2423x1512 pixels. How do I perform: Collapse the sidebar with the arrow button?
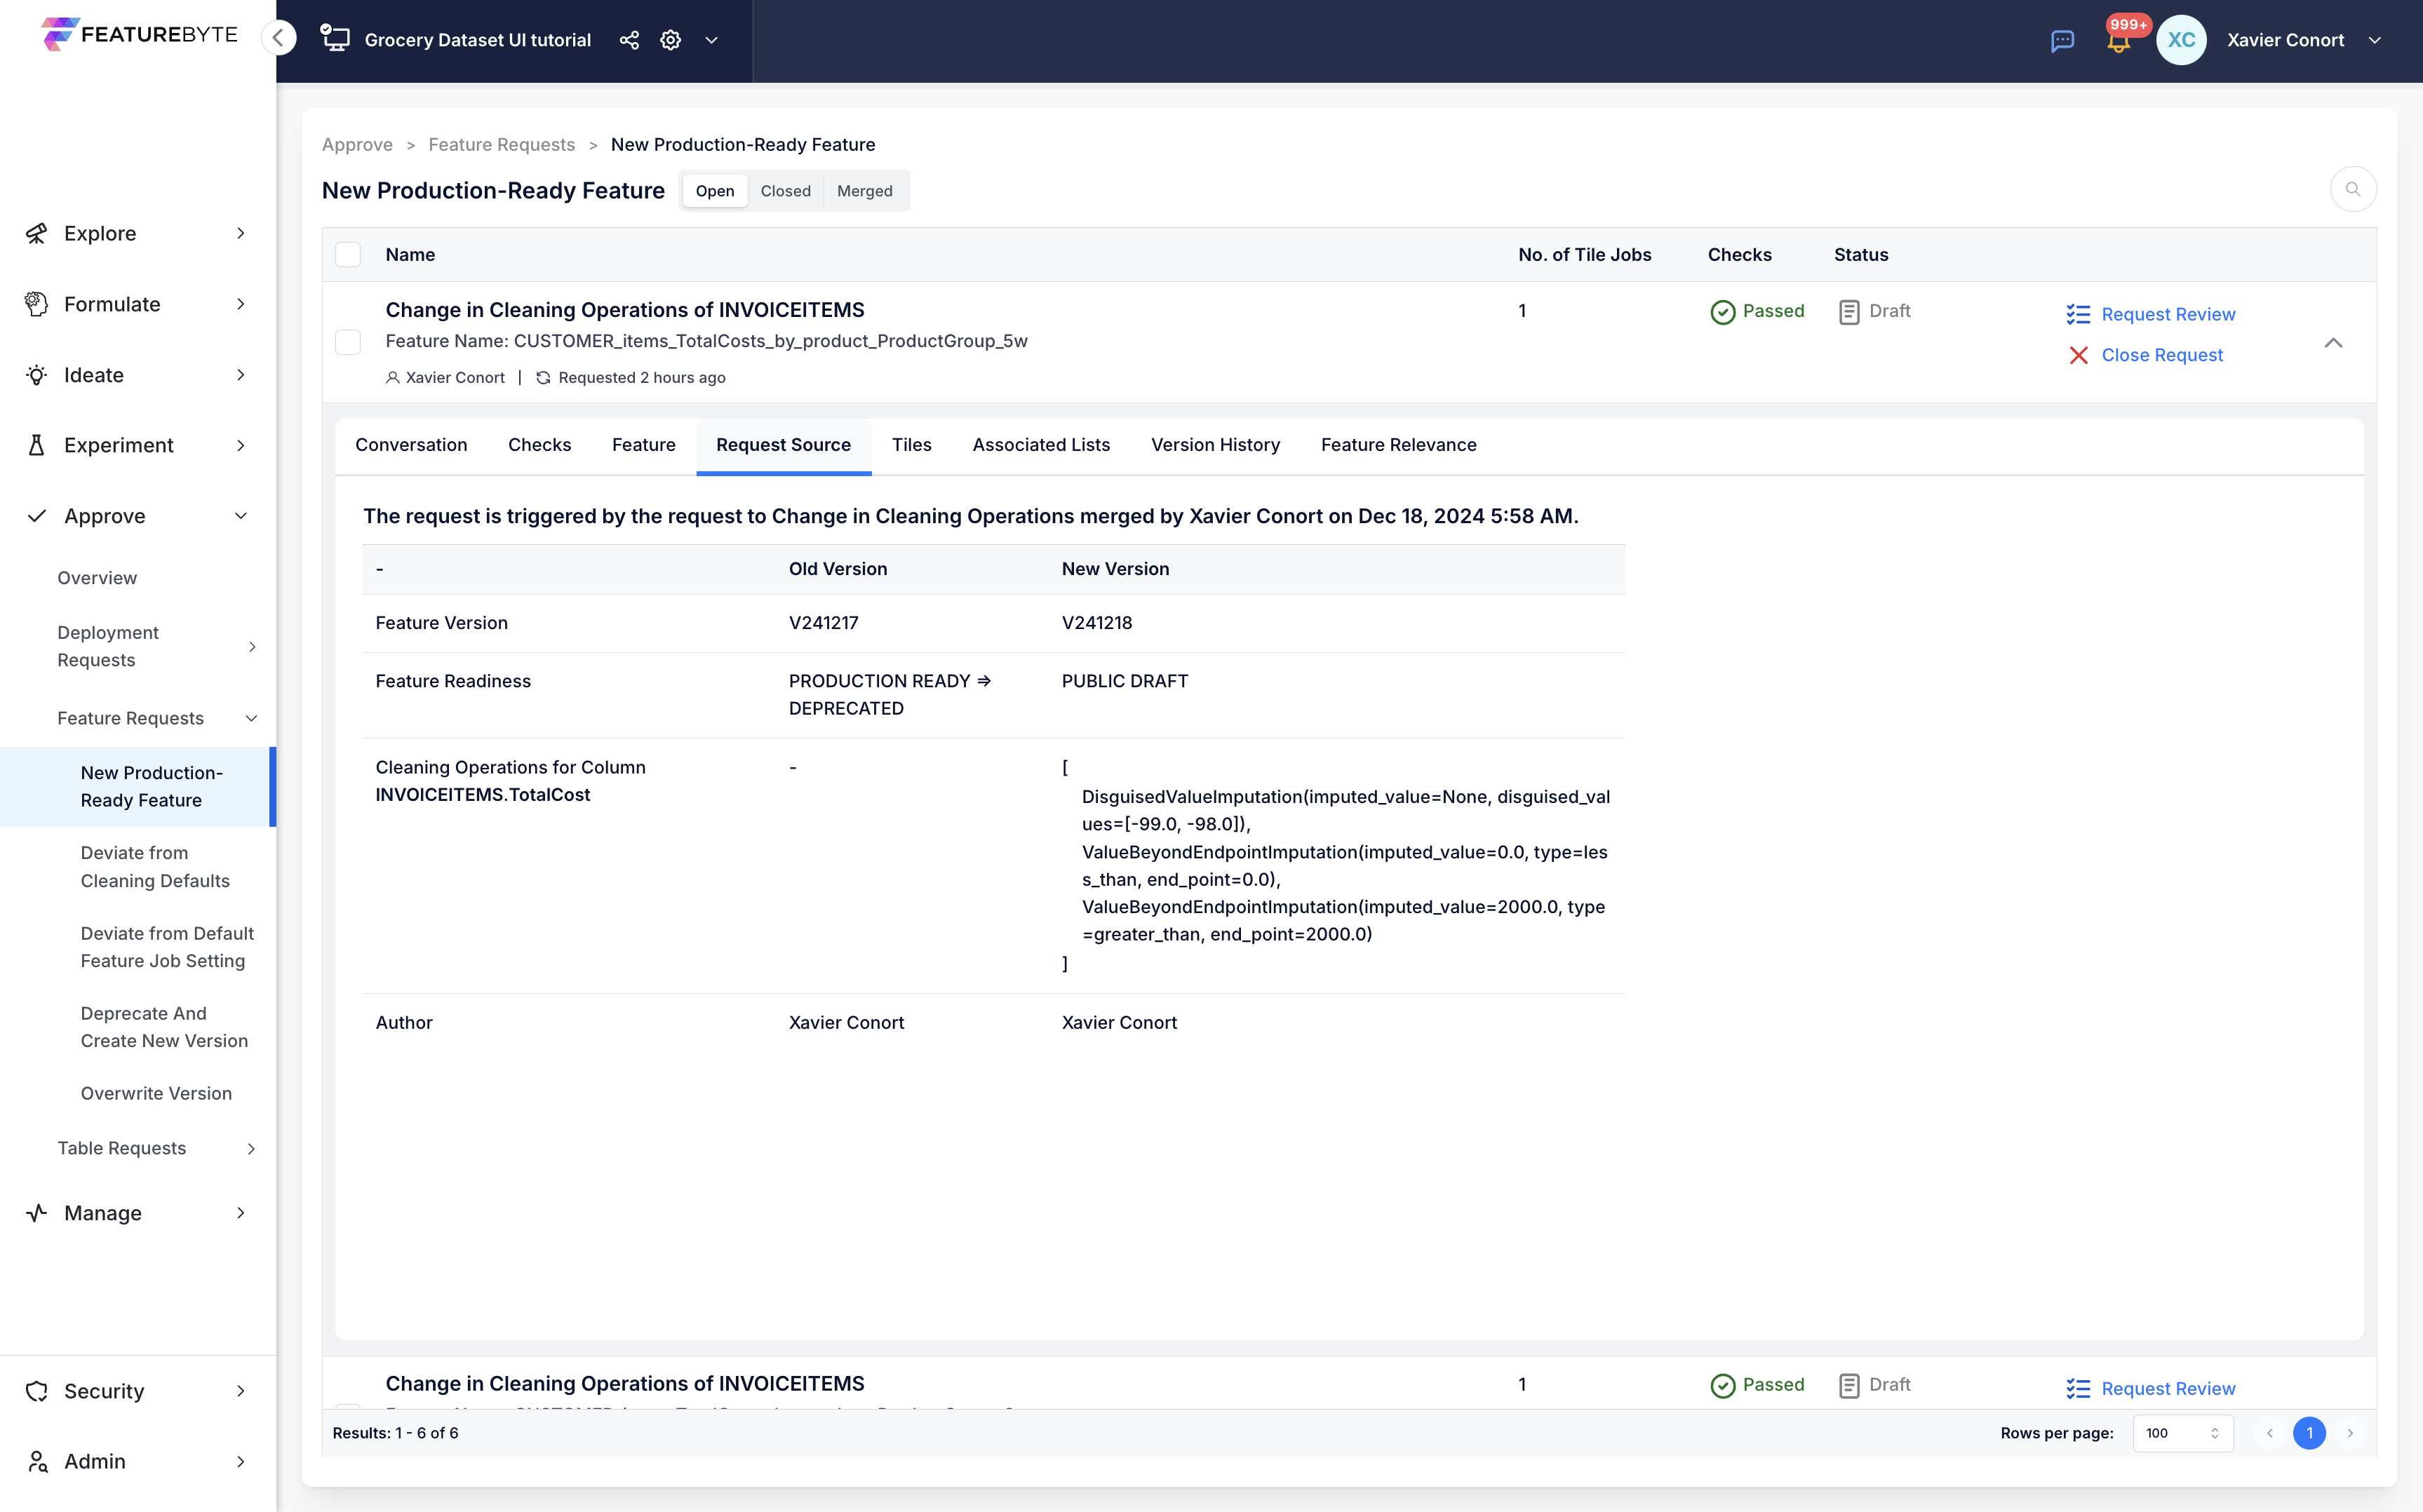click(x=279, y=38)
